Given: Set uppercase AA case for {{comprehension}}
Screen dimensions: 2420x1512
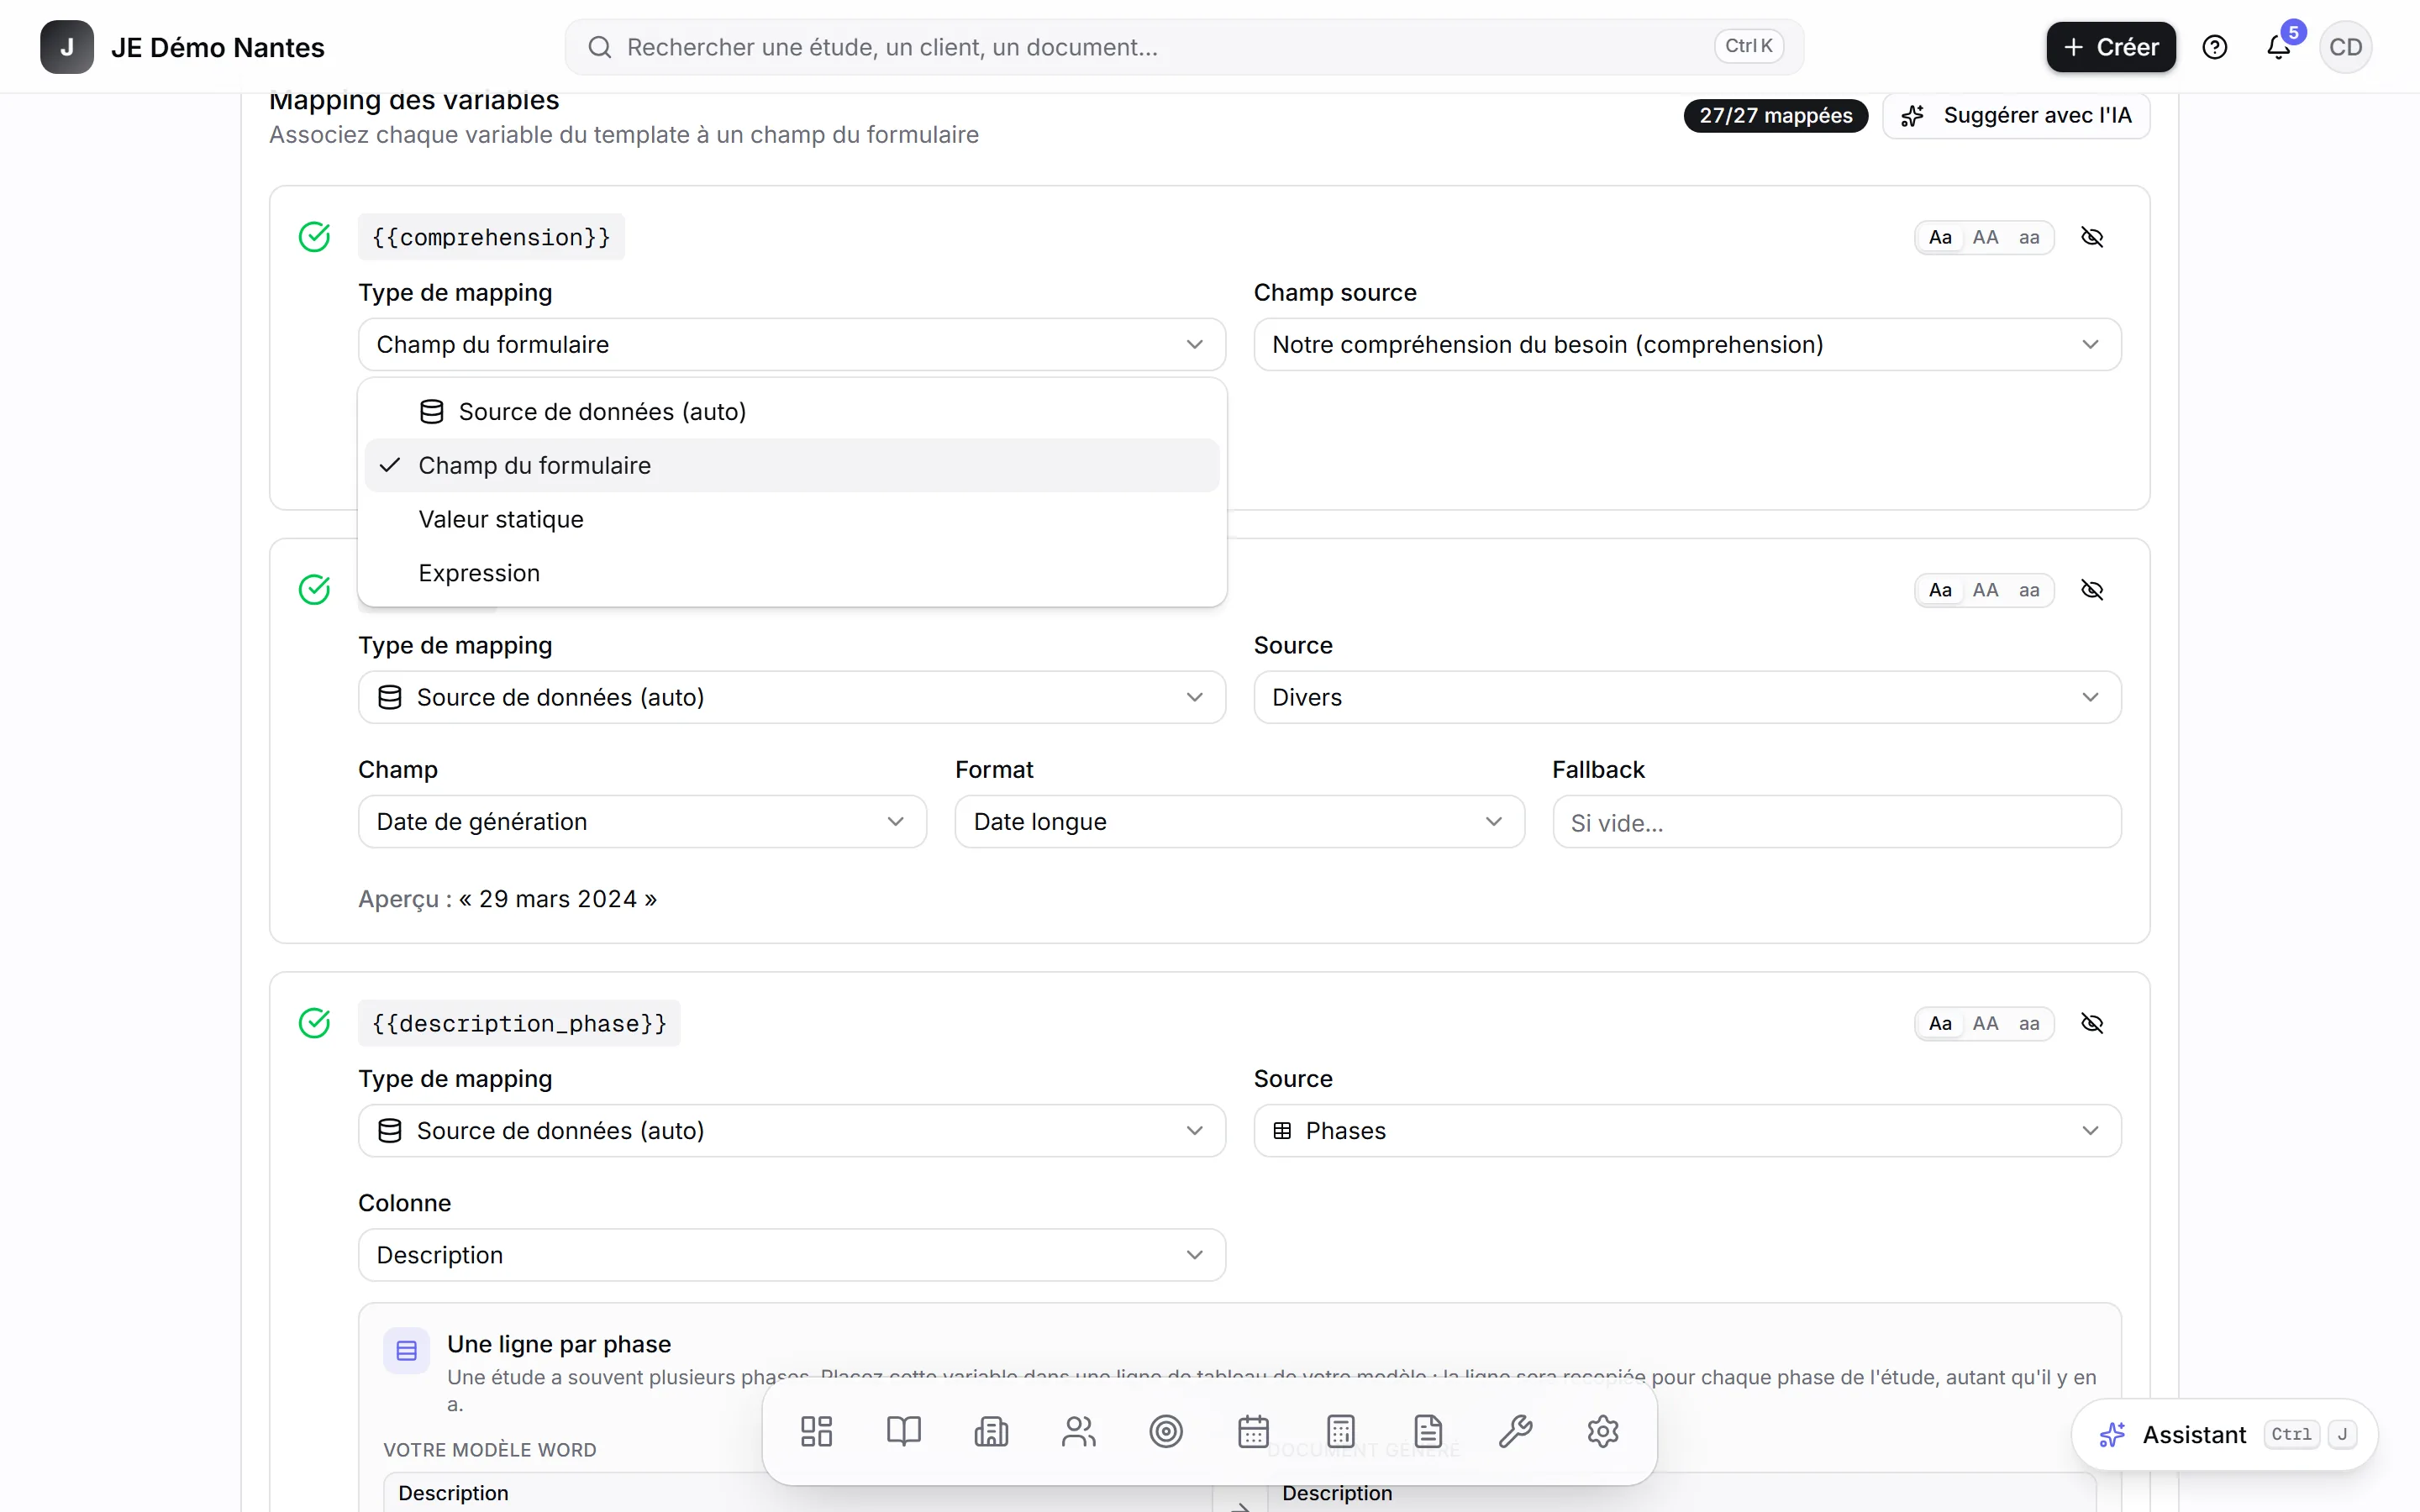Looking at the screenshot, I should [1986, 237].
